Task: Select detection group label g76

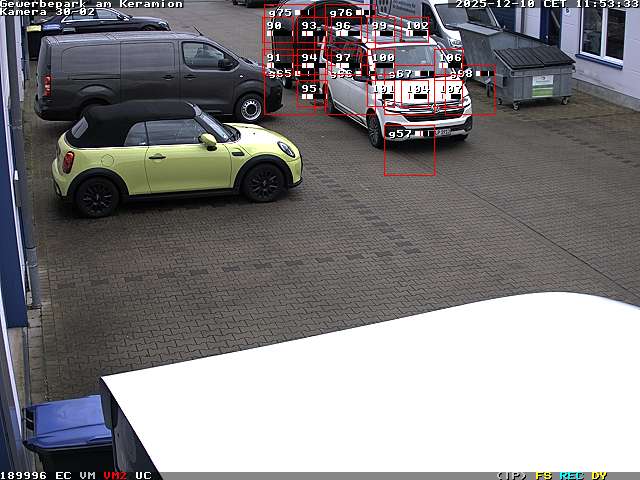Action: (x=341, y=13)
